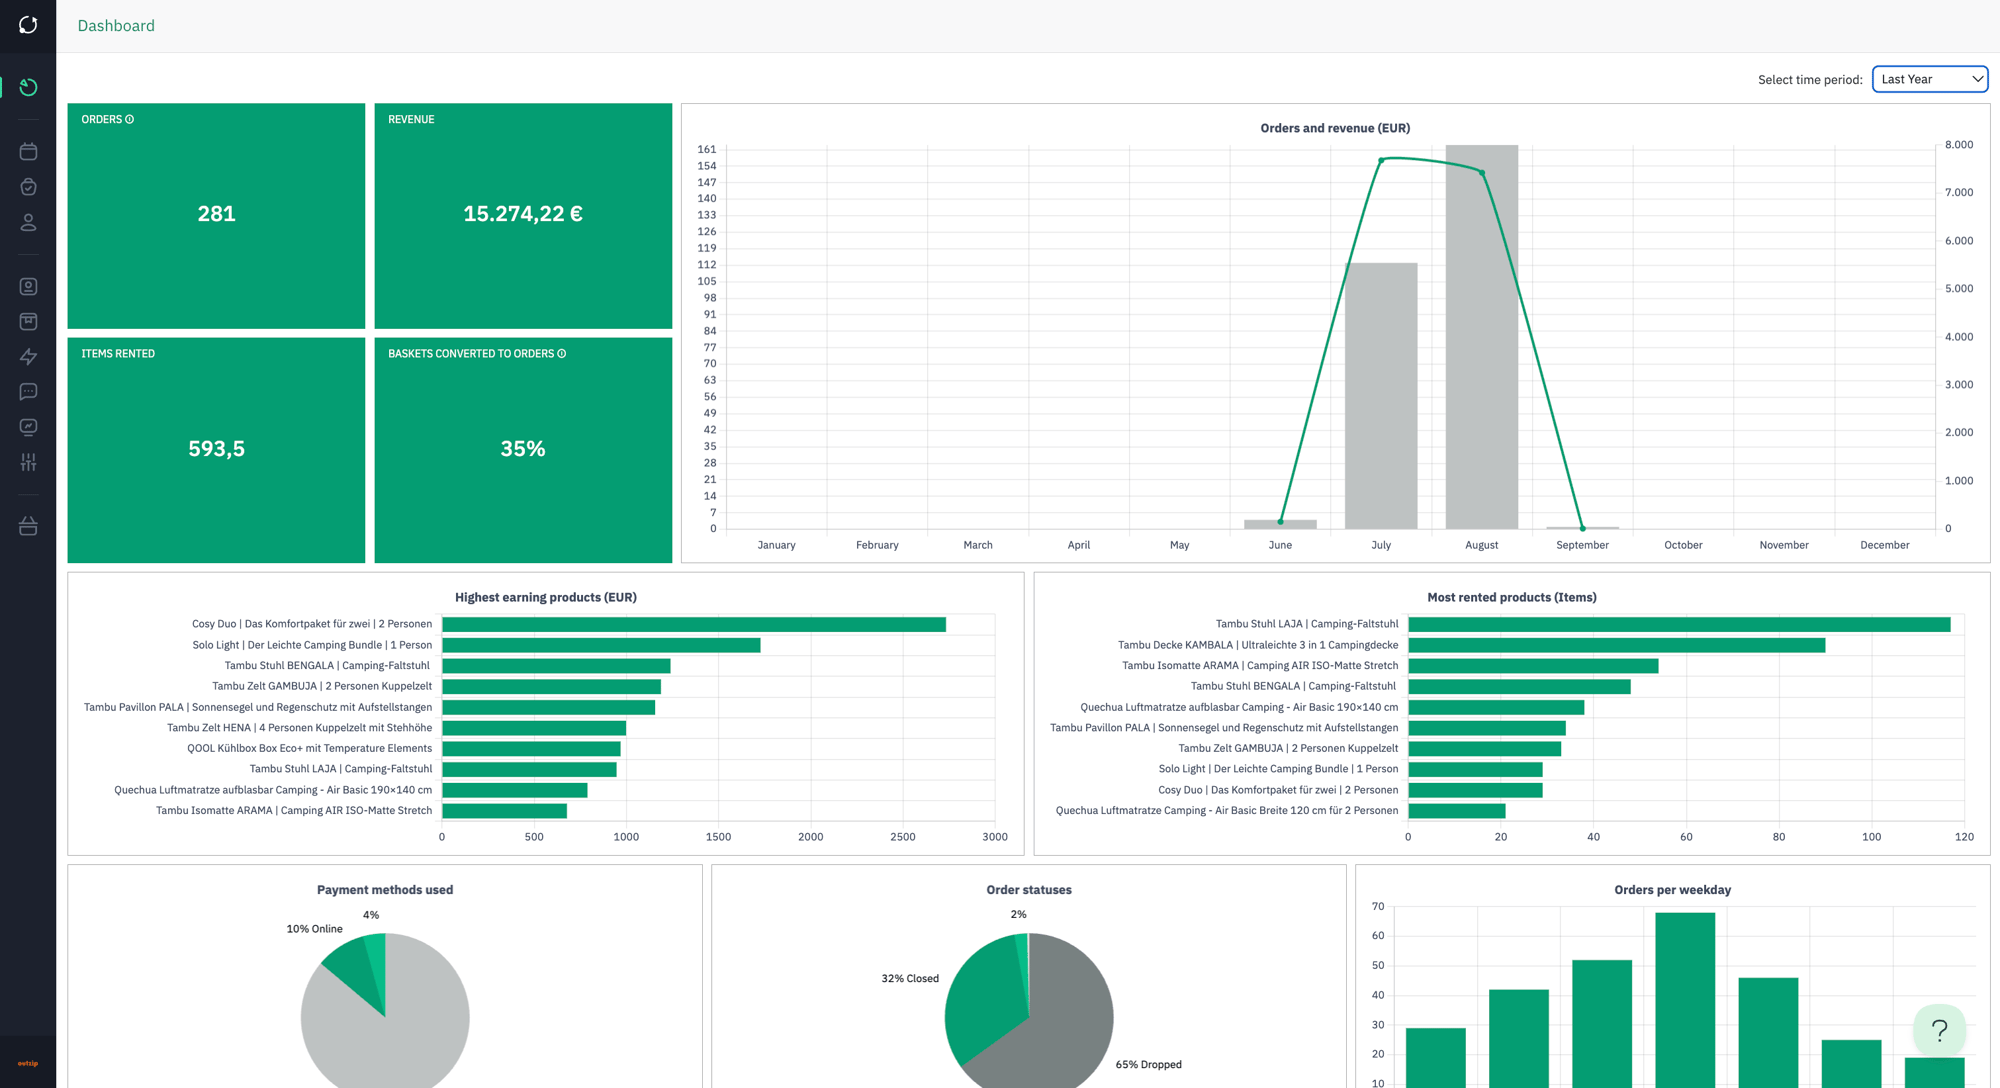Click the lightning bolt sidebar icon

(28, 357)
